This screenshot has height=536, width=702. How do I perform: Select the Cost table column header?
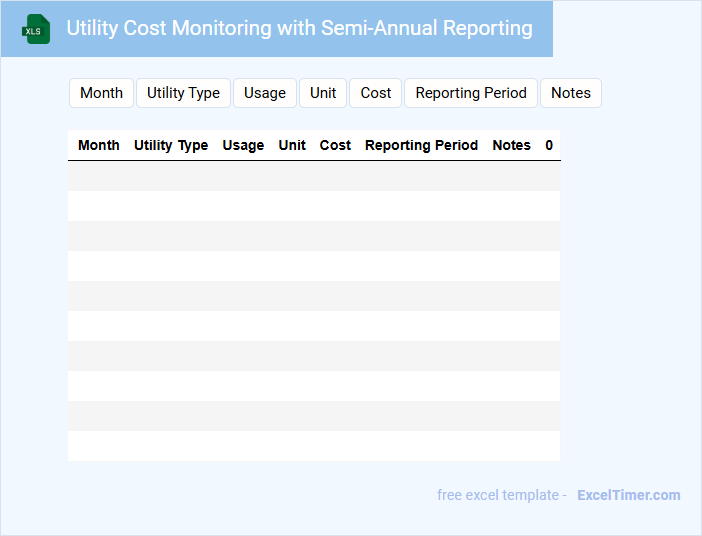(x=335, y=145)
